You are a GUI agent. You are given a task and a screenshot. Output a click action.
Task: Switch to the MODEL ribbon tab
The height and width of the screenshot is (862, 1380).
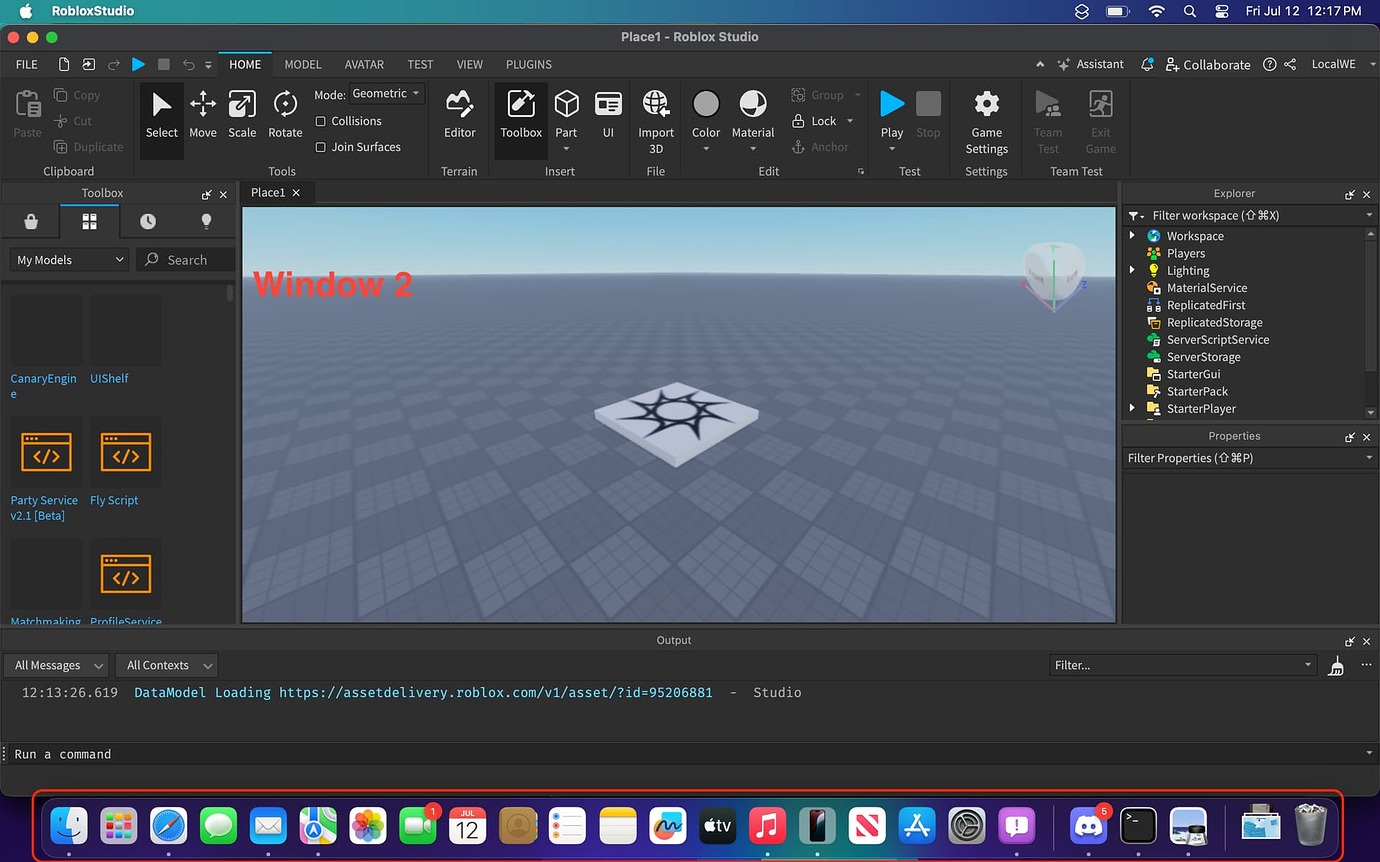(x=302, y=64)
